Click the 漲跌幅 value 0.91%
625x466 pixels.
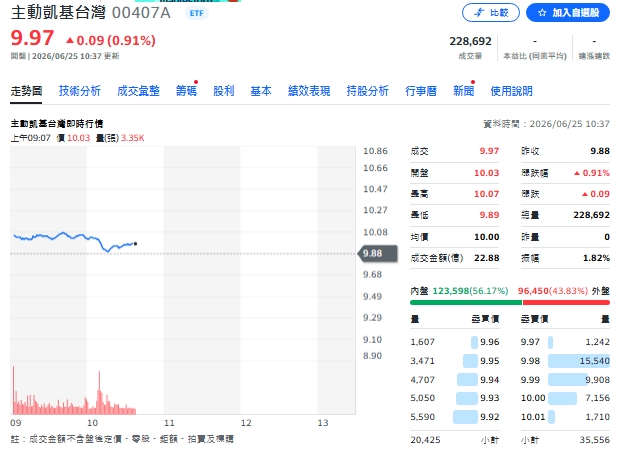pos(592,173)
